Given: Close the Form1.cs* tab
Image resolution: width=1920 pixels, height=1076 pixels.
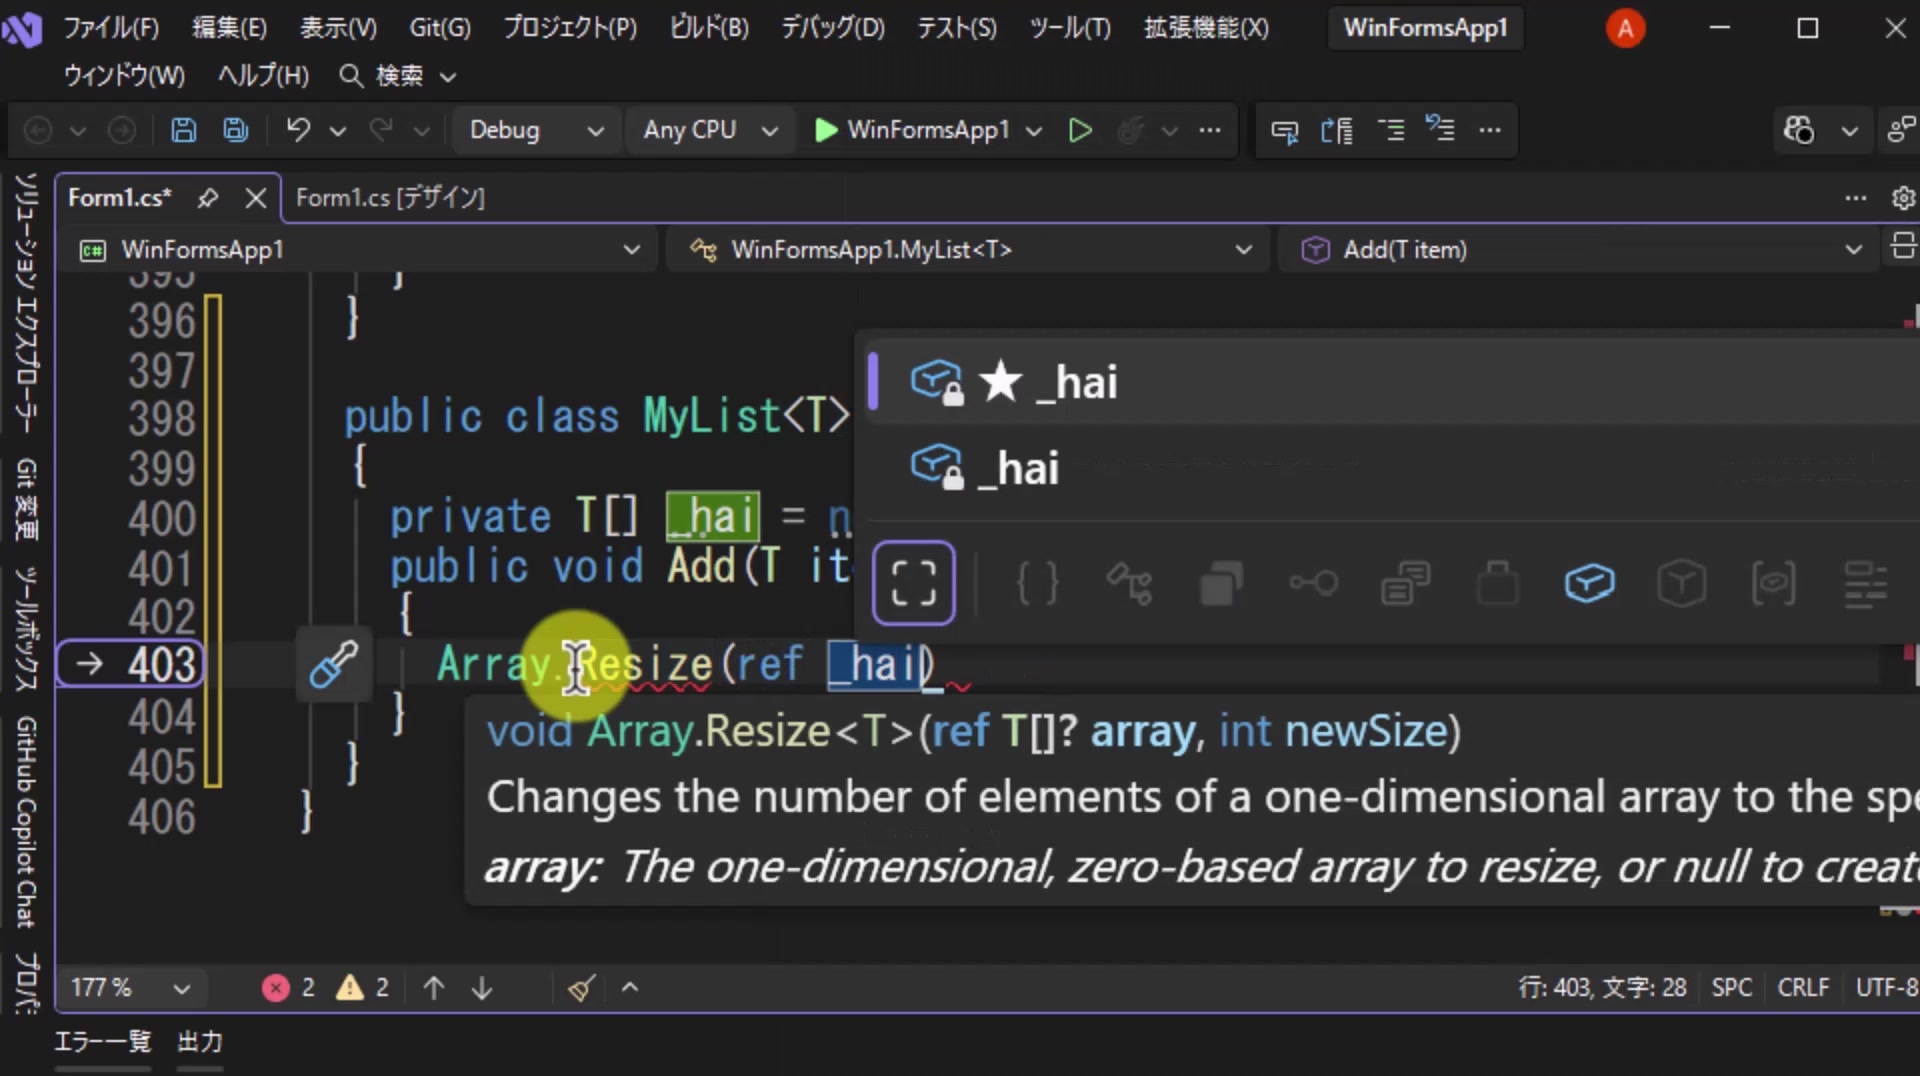Looking at the screenshot, I should 256,198.
